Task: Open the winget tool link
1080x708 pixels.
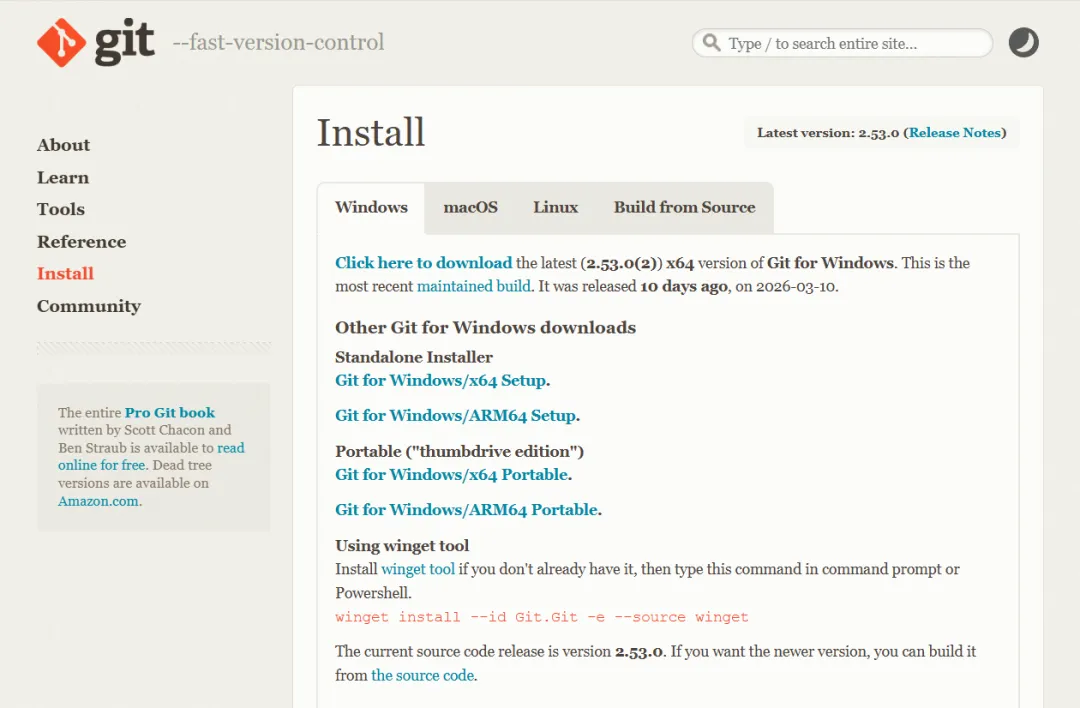Action: [418, 570]
